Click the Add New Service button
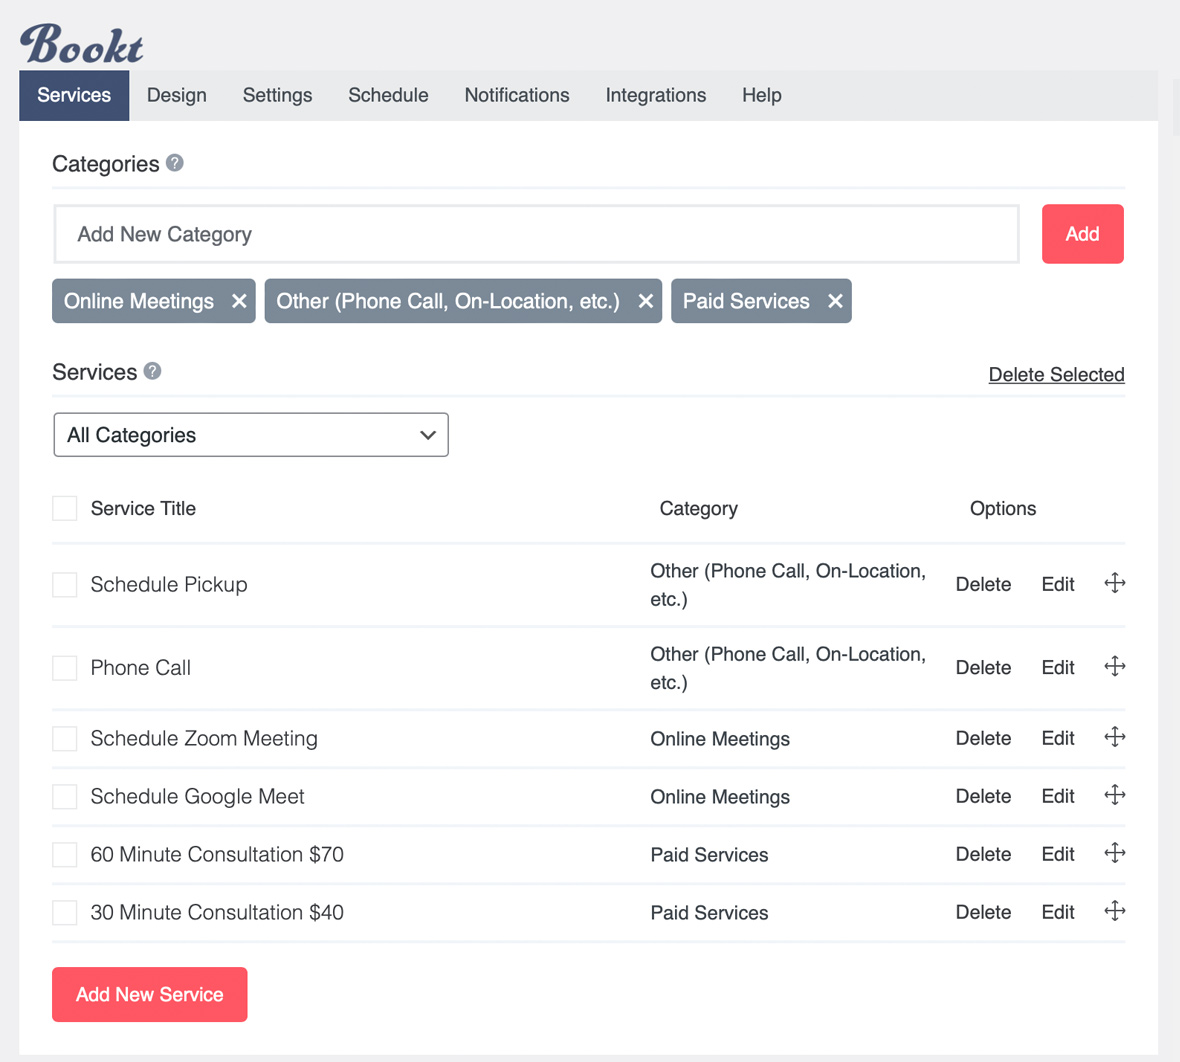The width and height of the screenshot is (1180, 1062). click(x=150, y=994)
